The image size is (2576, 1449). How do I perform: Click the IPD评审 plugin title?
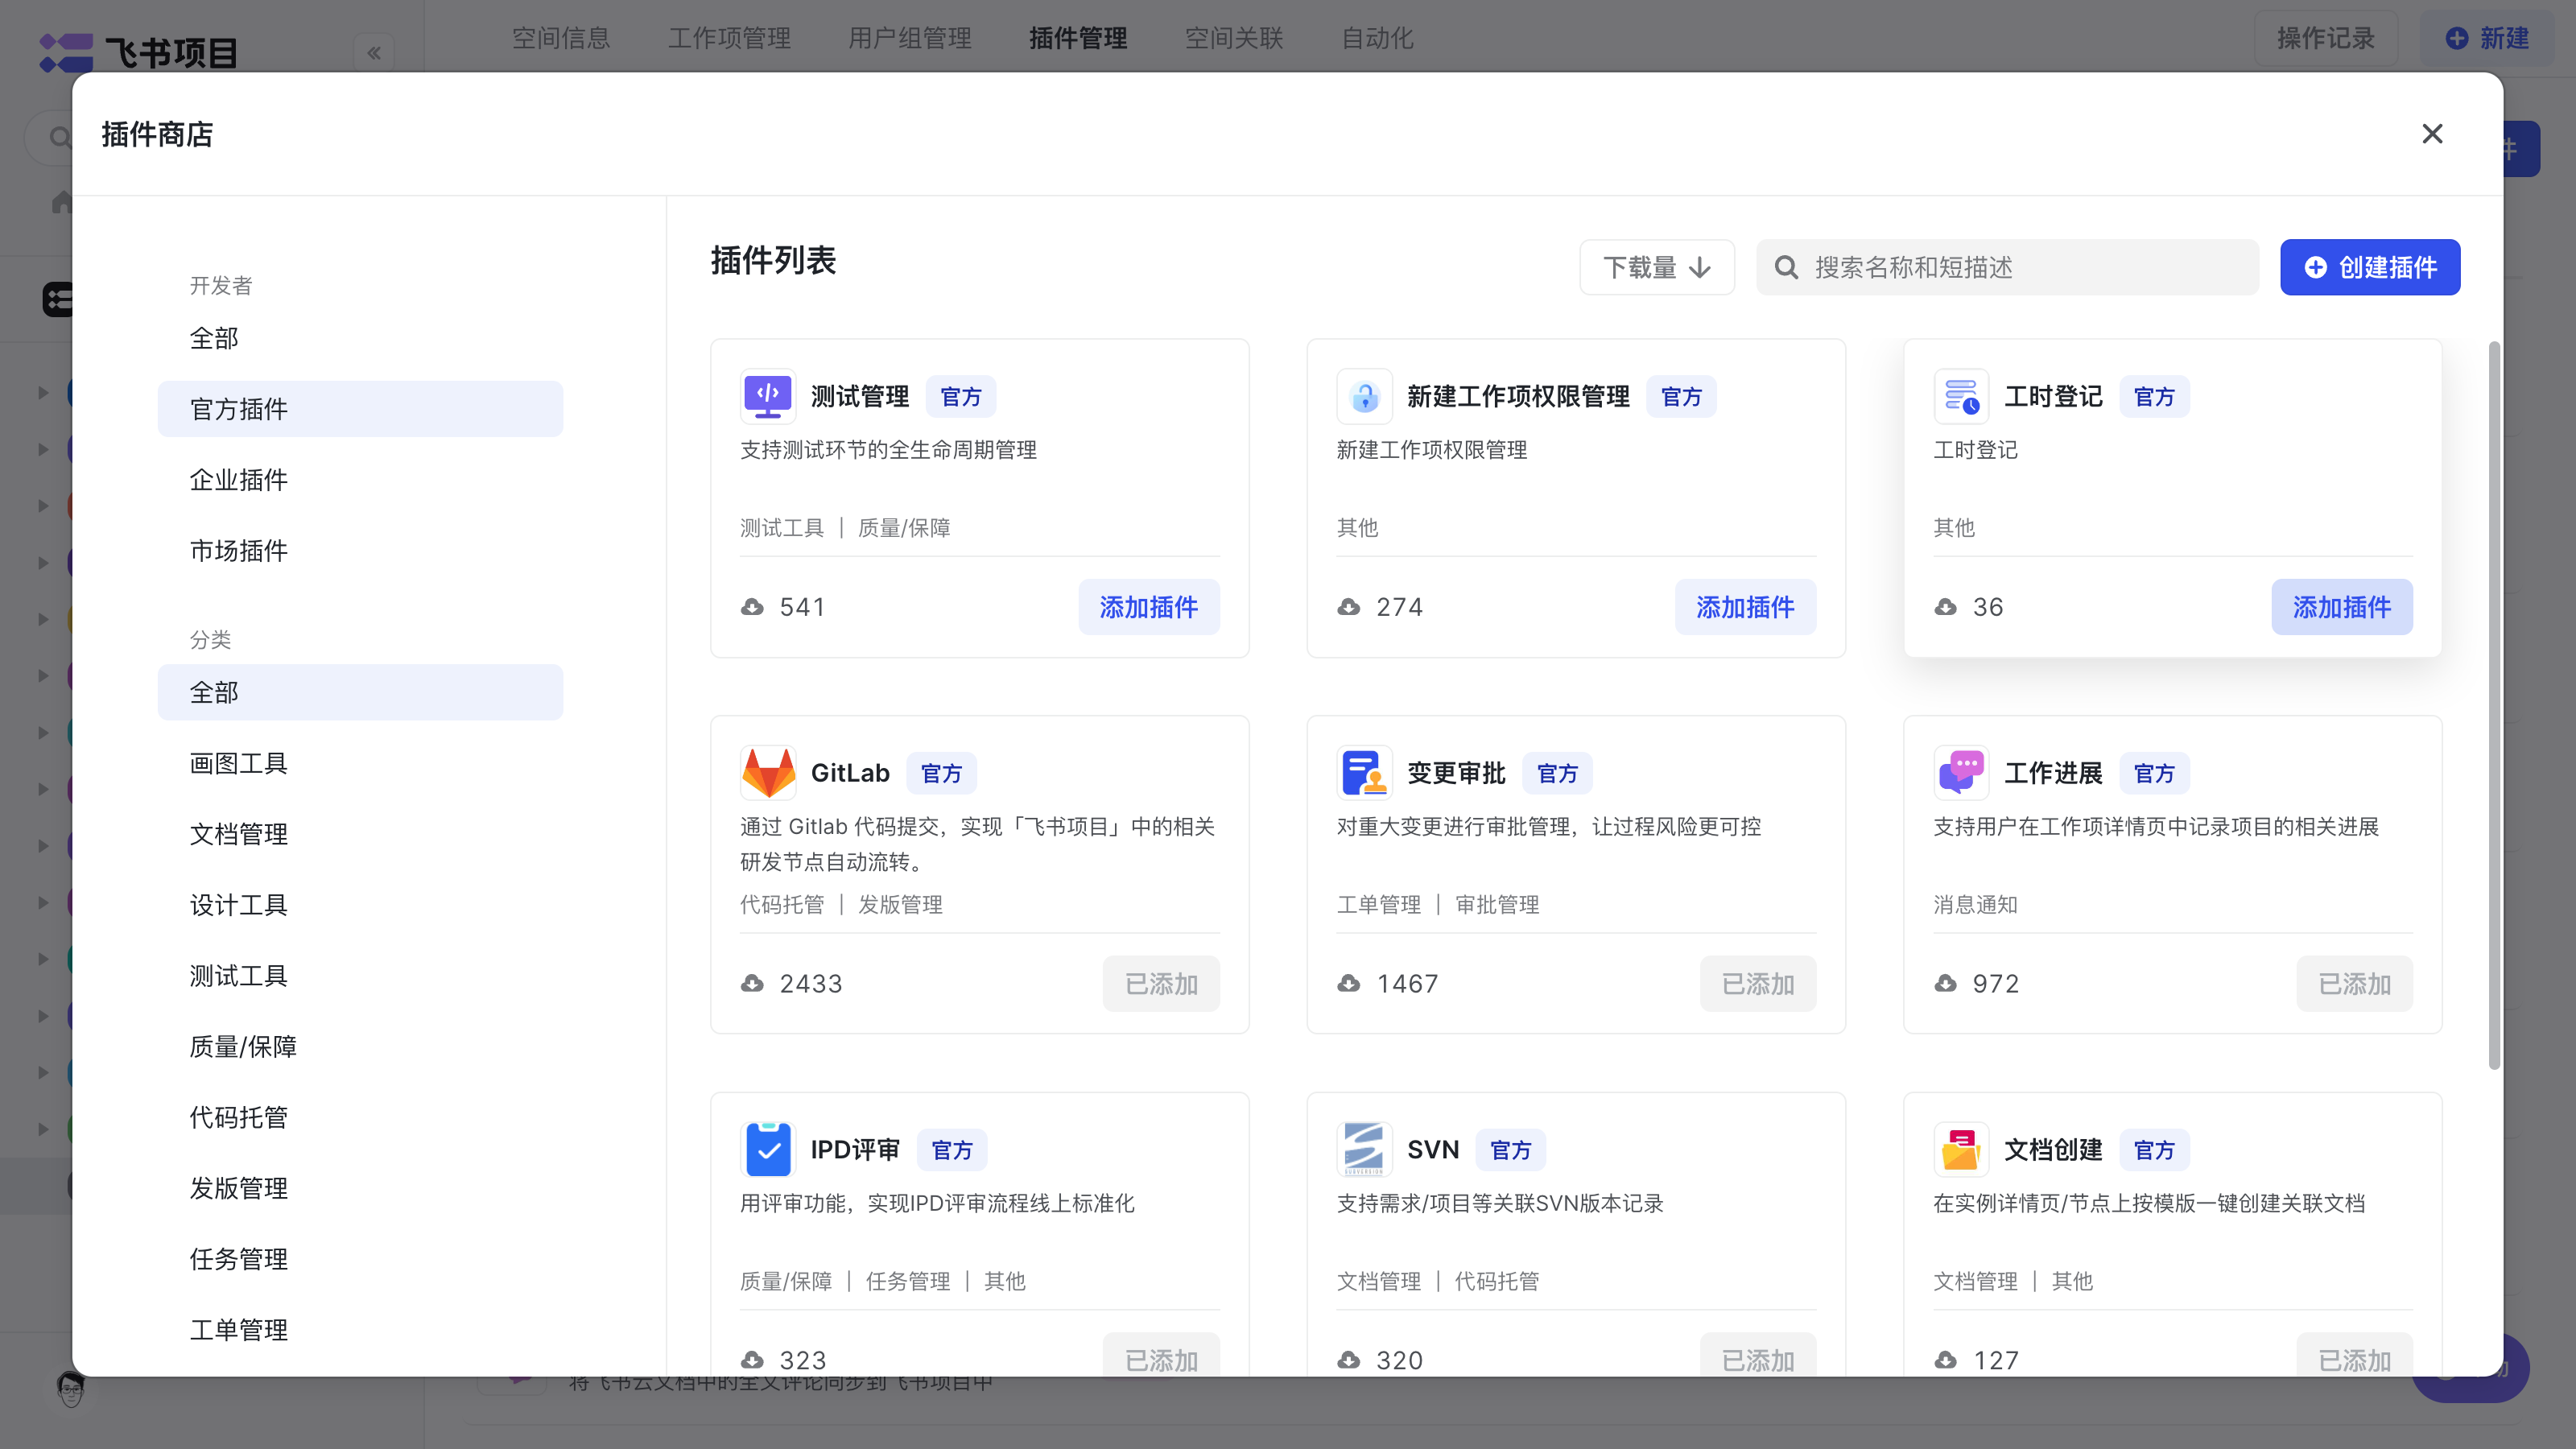tap(855, 1150)
